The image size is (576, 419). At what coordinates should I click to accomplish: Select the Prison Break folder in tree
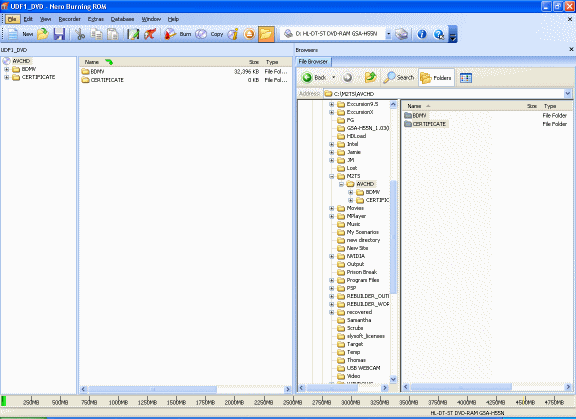(x=357, y=272)
